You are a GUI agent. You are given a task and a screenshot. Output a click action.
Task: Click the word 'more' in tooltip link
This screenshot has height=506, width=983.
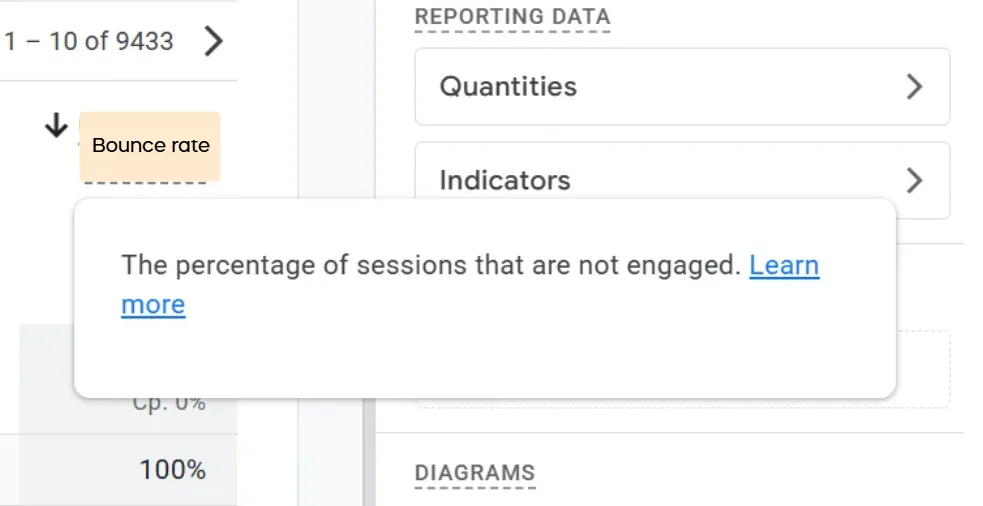[153, 305]
